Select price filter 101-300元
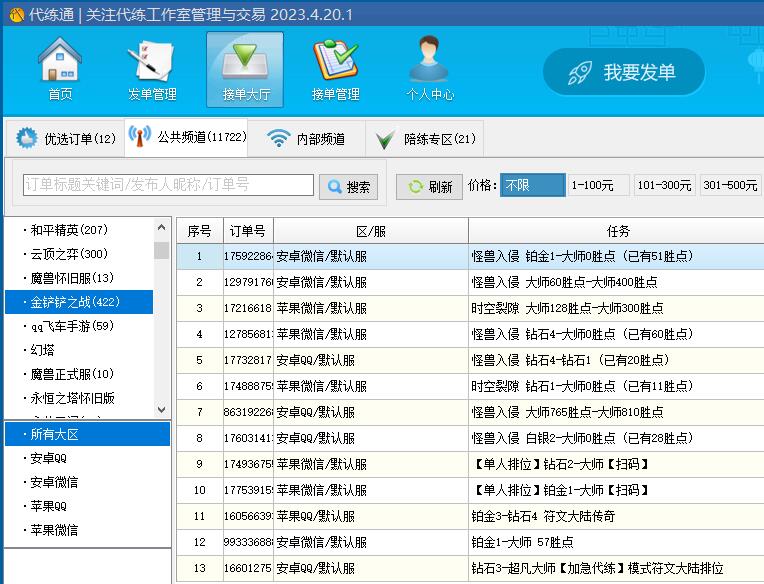Image resolution: width=764 pixels, height=584 pixels. (x=665, y=185)
